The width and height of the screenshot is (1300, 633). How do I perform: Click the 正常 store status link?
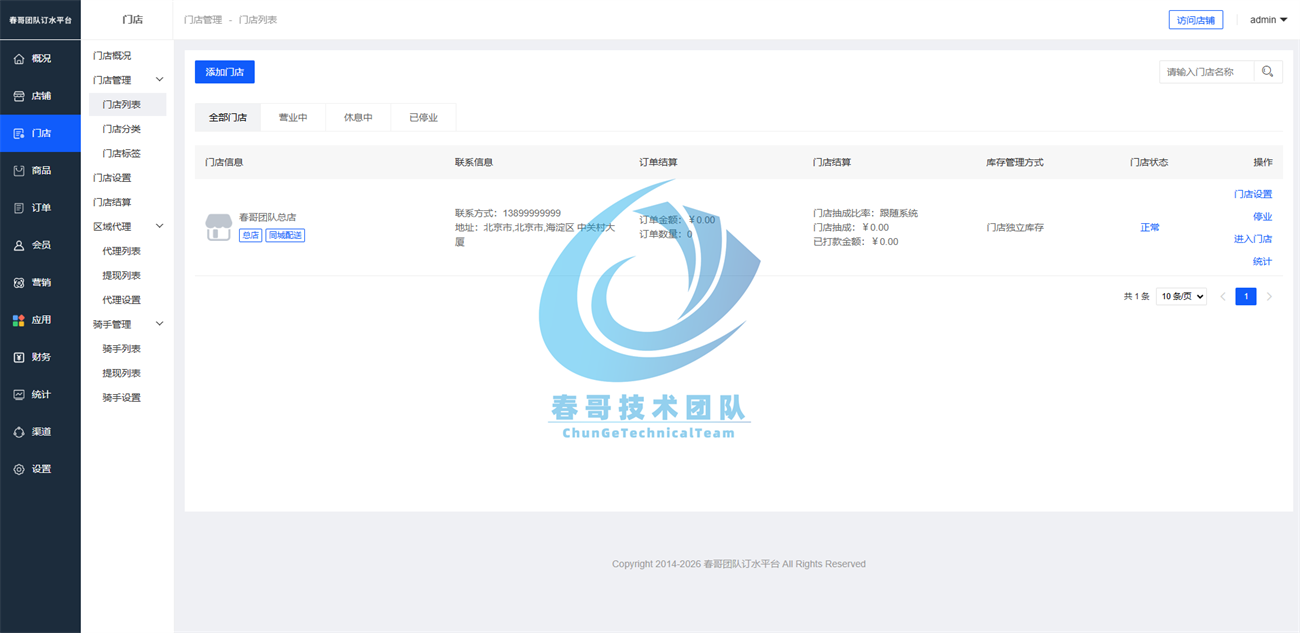tap(1150, 227)
